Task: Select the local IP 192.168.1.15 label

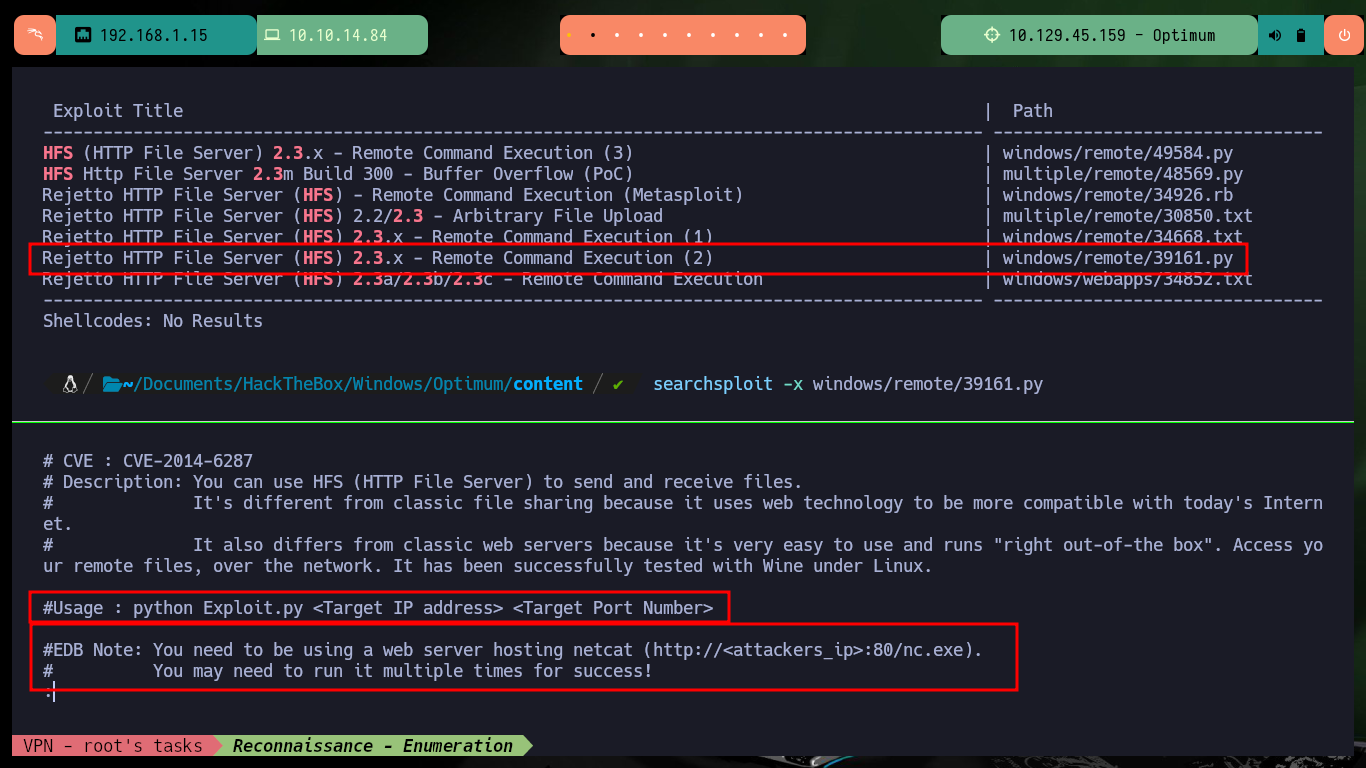Action: (154, 35)
